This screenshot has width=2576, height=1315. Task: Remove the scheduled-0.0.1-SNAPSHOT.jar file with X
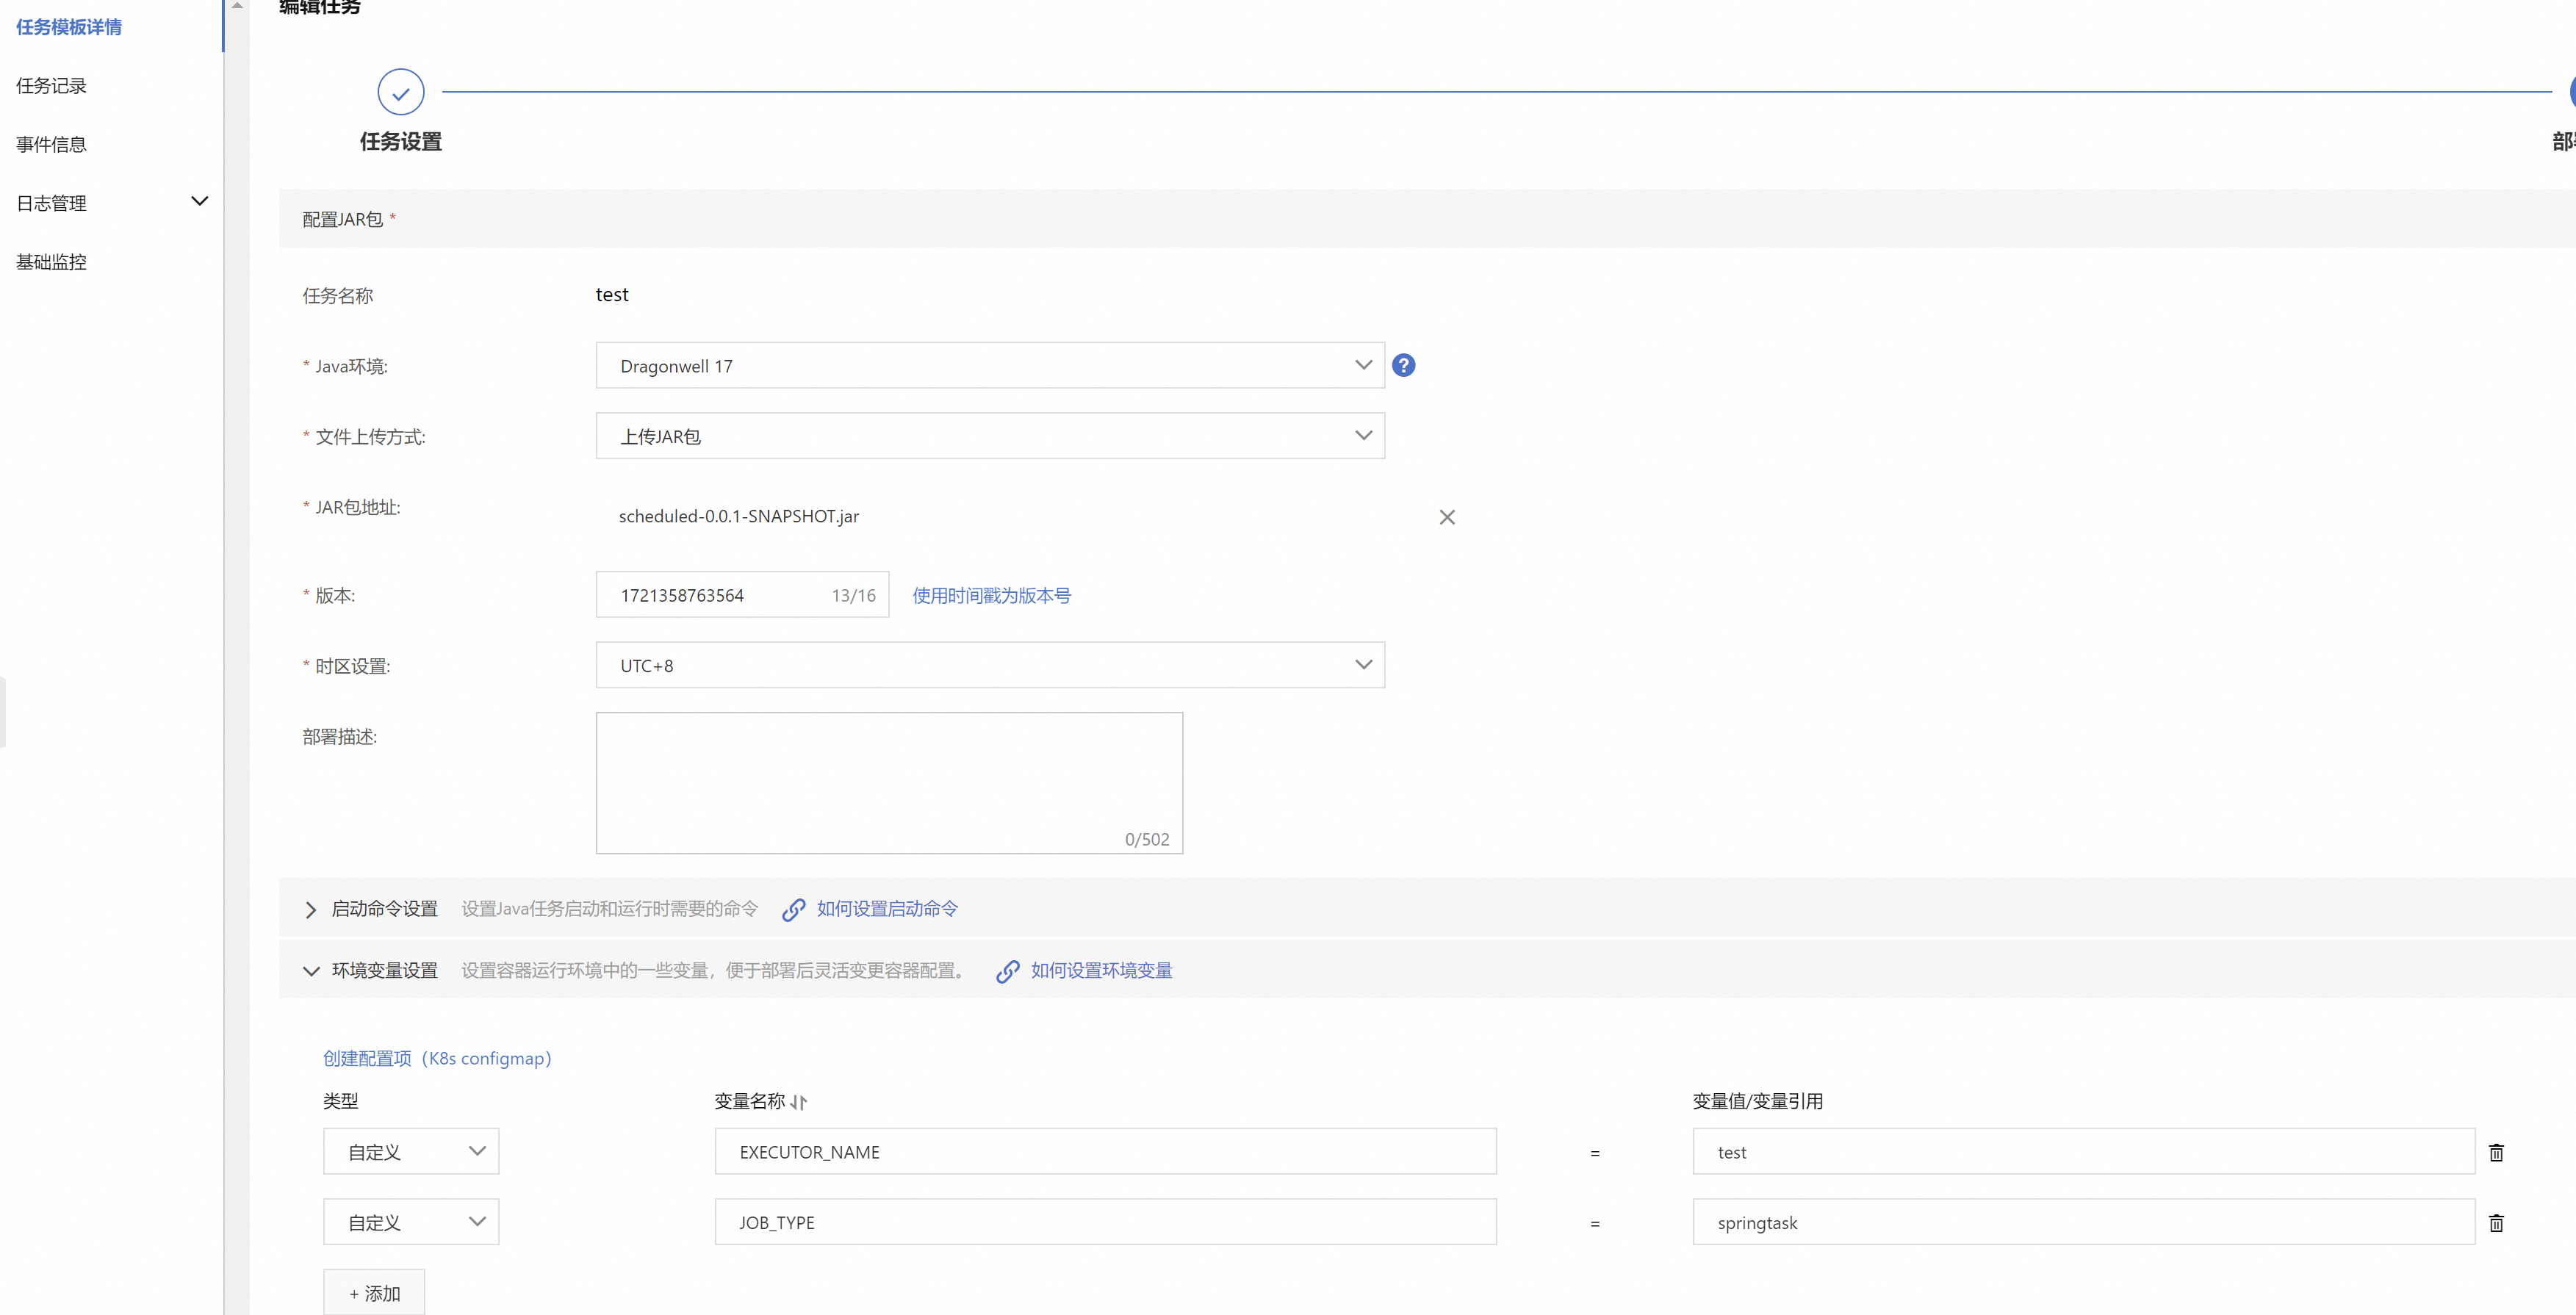1446,517
